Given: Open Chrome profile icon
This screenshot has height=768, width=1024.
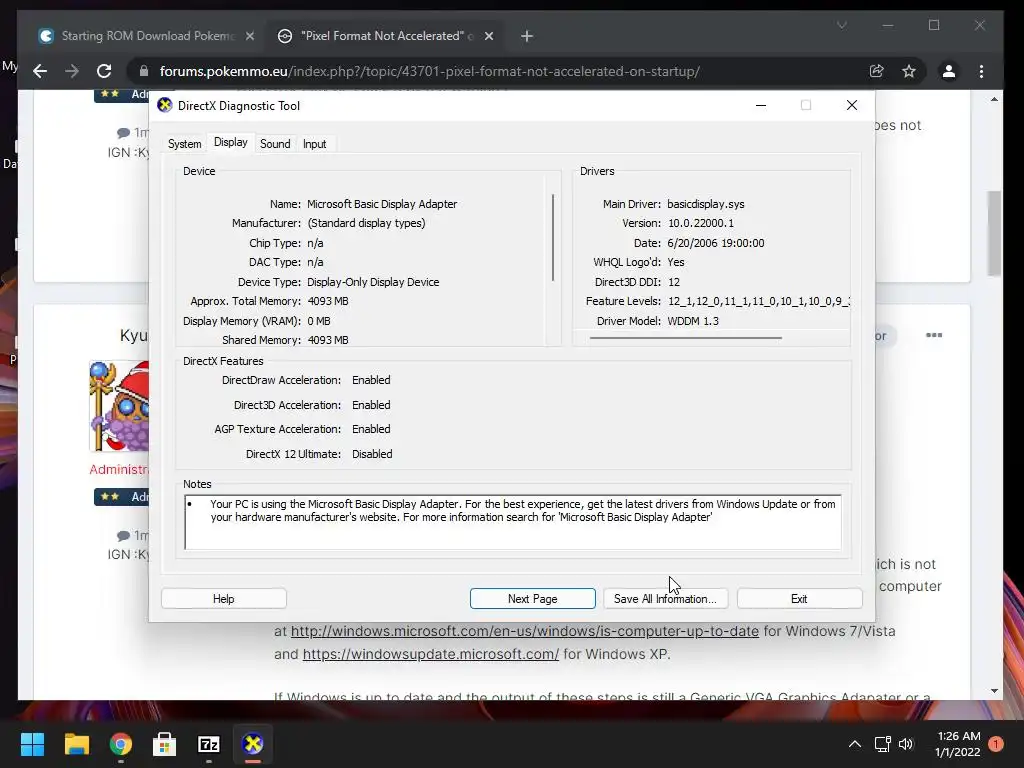Looking at the screenshot, I should (x=949, y=71).
